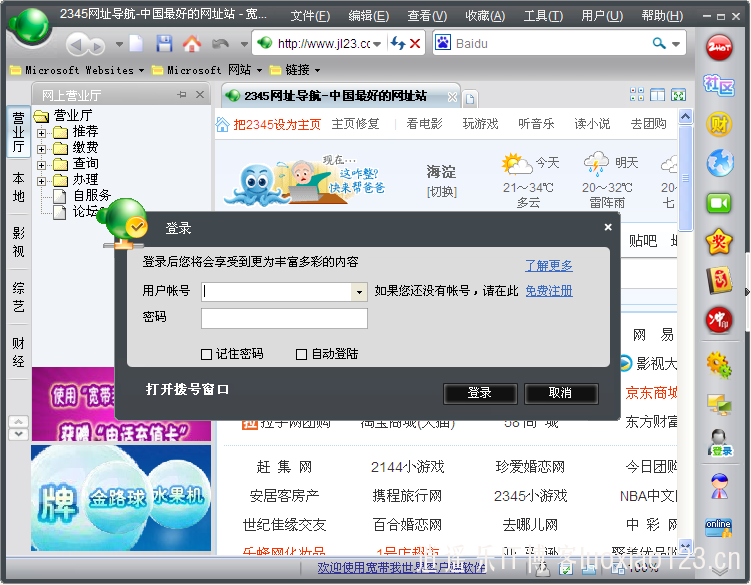Click the back navigation arrow
751x585 pixels.
[76, 46]
